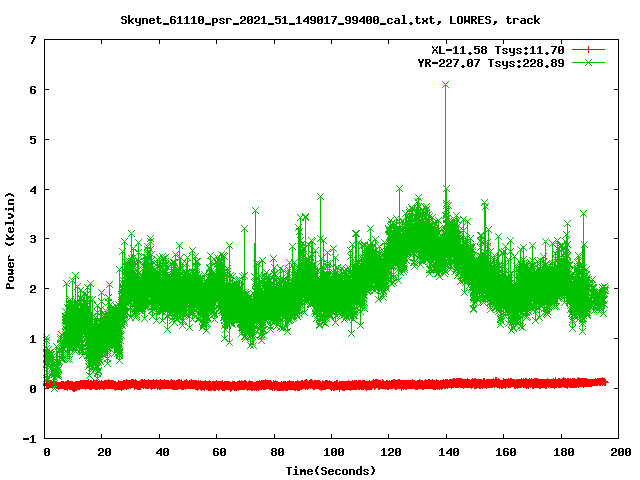This screenshot has height=480, width=640.
Task: Click the y-axis tick label 4
Action: (x=33, y=190)
